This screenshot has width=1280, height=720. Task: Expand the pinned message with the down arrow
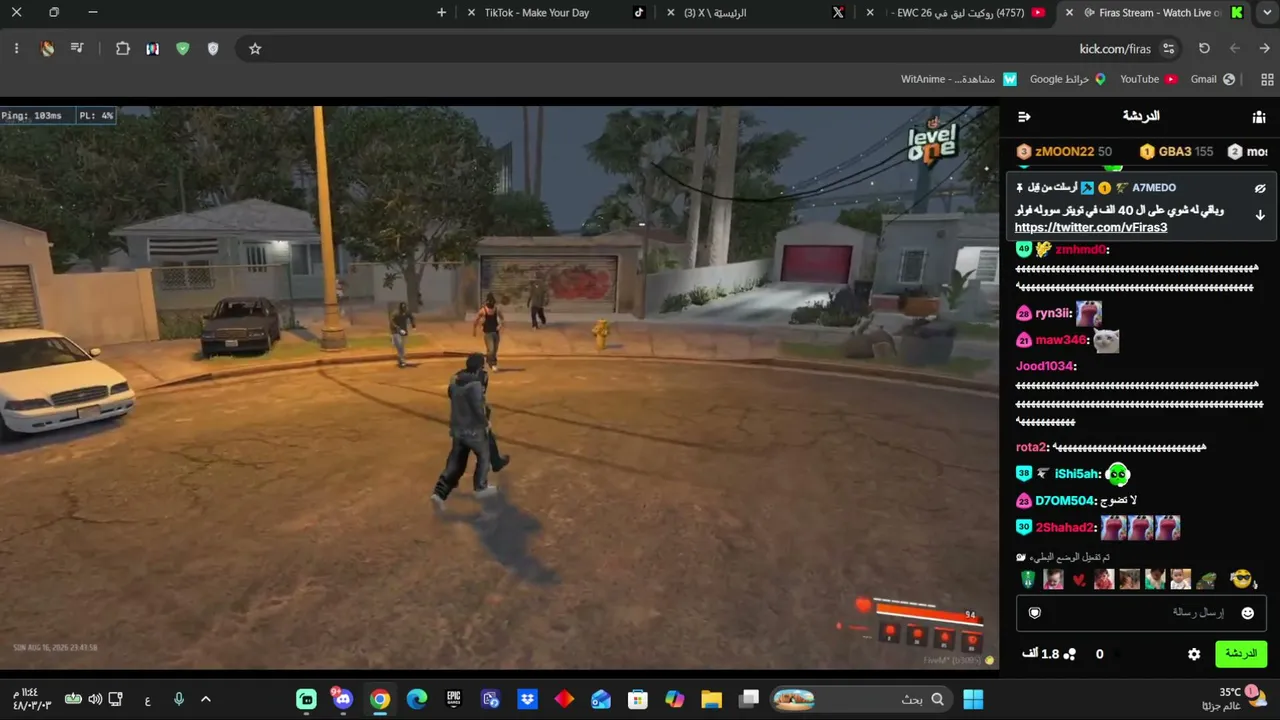click(1260, 215)
